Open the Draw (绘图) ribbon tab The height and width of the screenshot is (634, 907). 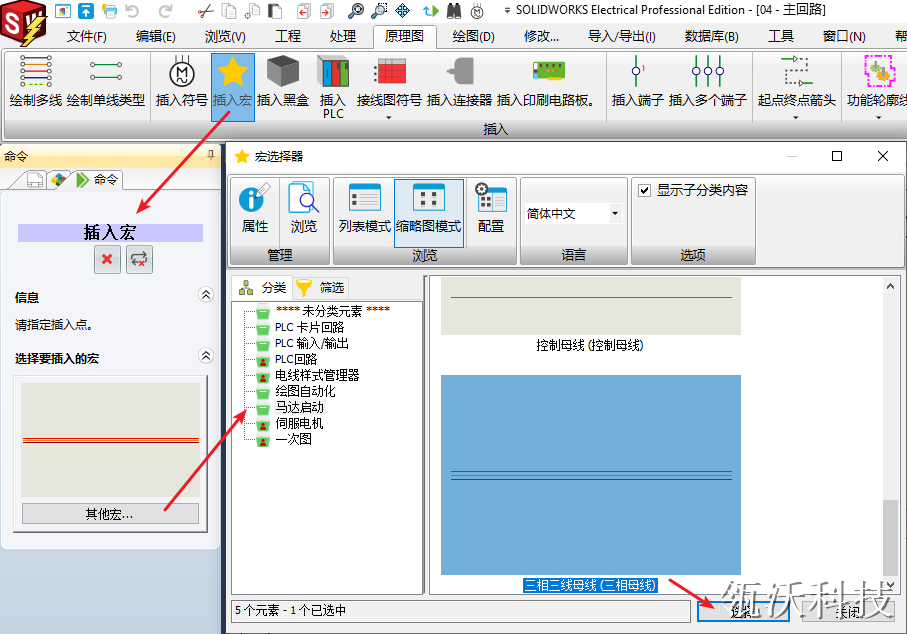473,37
